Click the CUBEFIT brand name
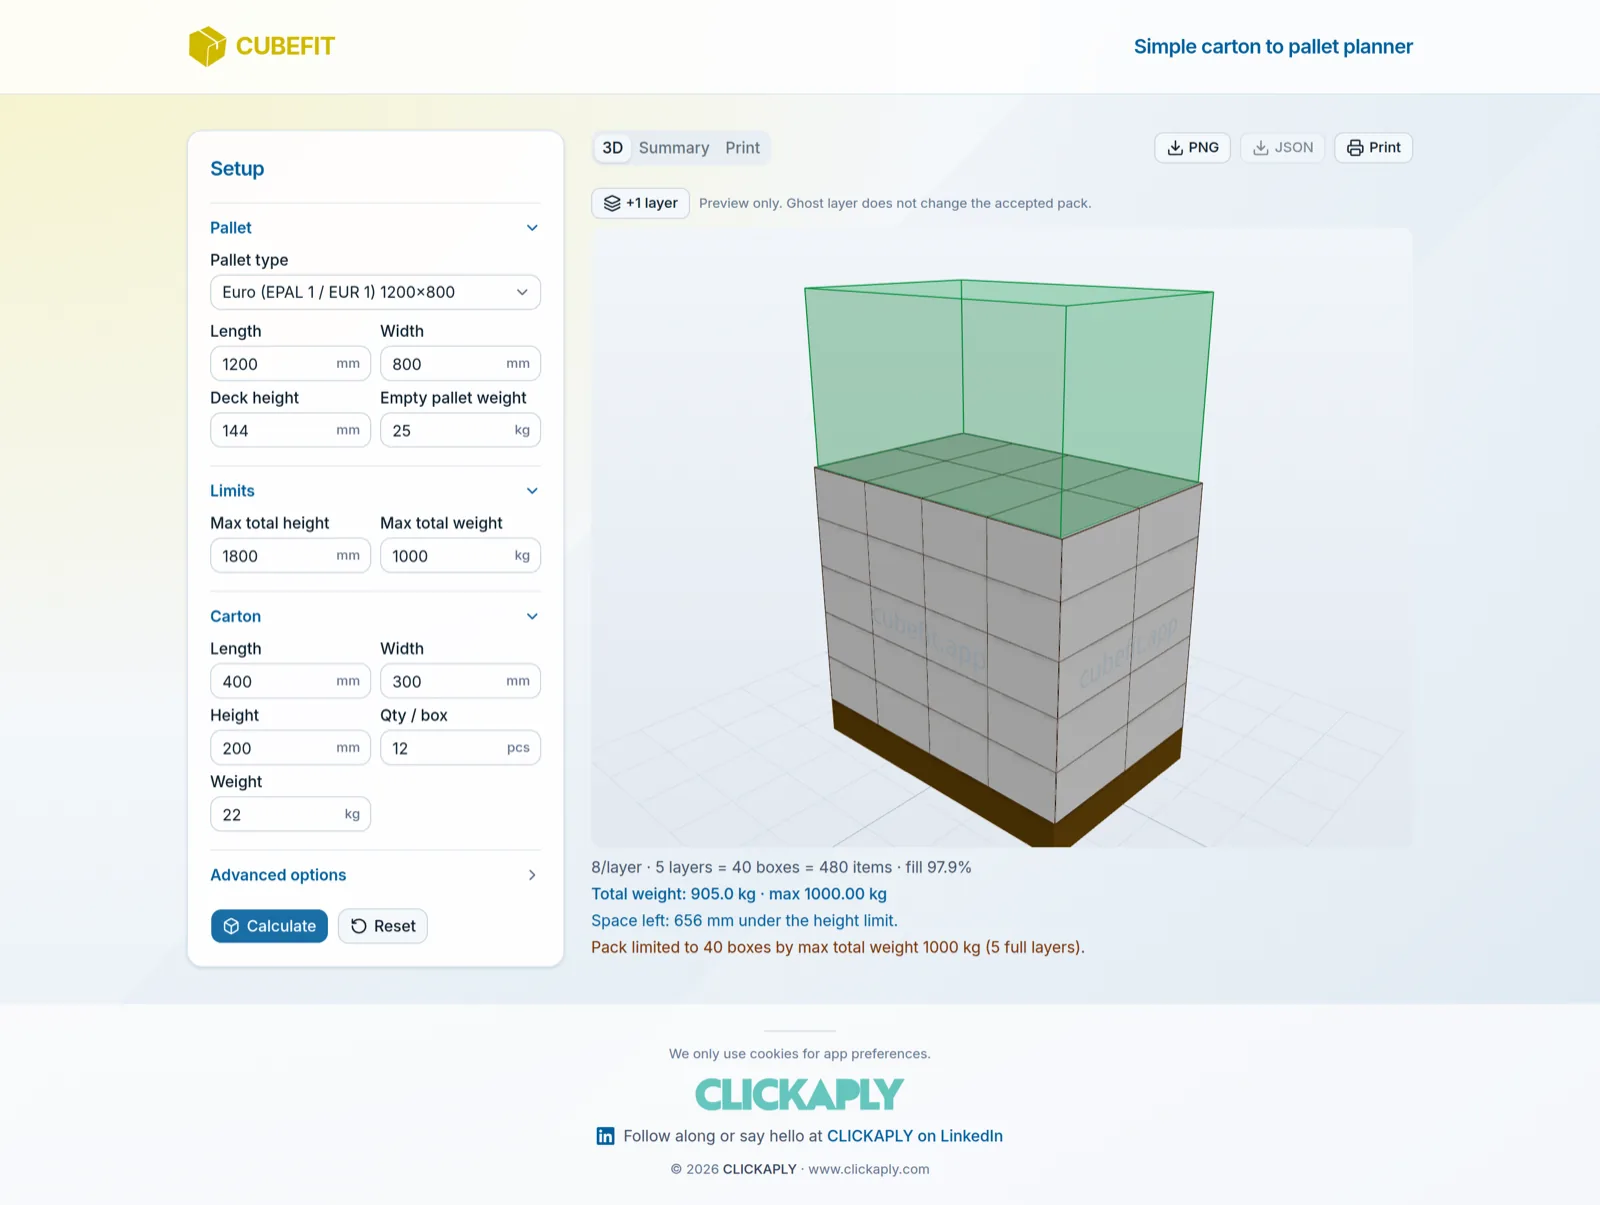Viewport: 1600px width, 1205px height. point(285,46)
